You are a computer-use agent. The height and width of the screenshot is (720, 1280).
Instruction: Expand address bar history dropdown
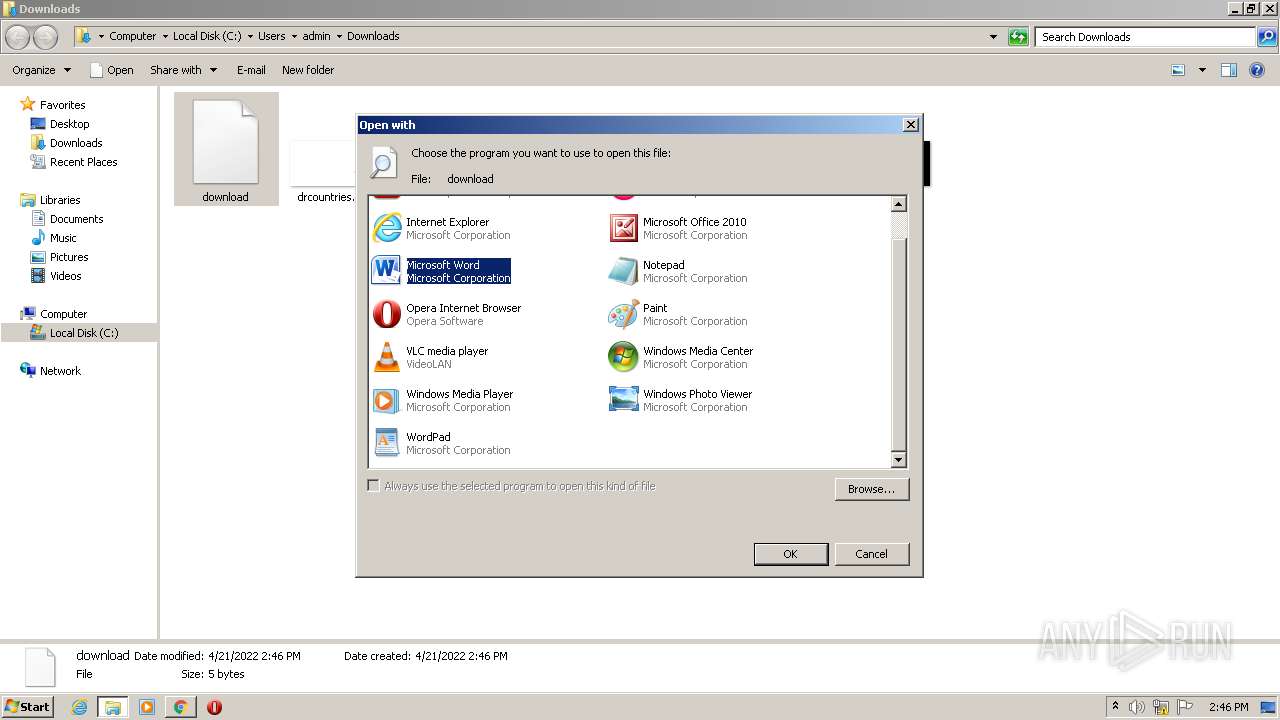[993, 37]
